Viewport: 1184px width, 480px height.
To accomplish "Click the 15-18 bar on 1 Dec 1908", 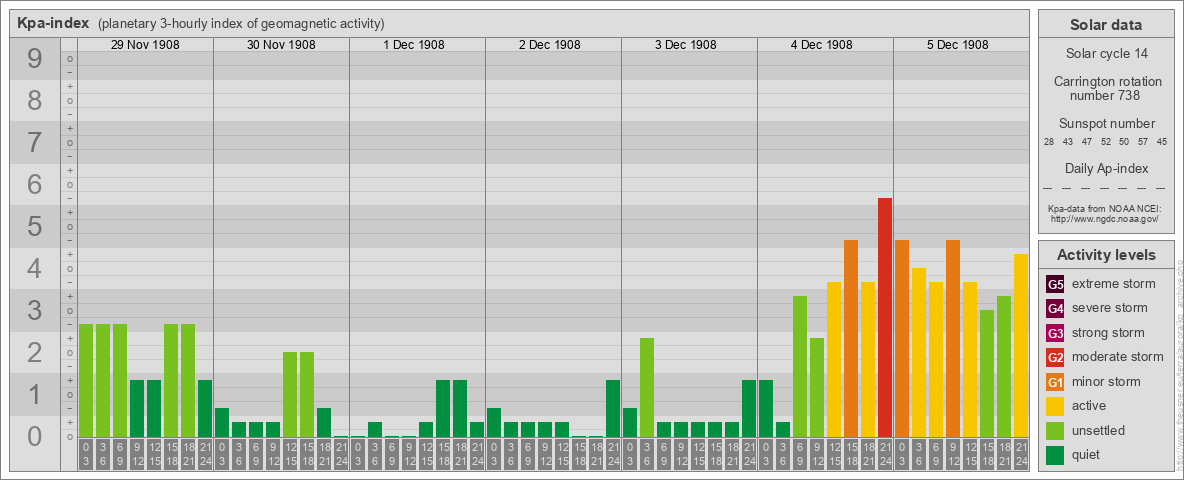I will (443, 408).
